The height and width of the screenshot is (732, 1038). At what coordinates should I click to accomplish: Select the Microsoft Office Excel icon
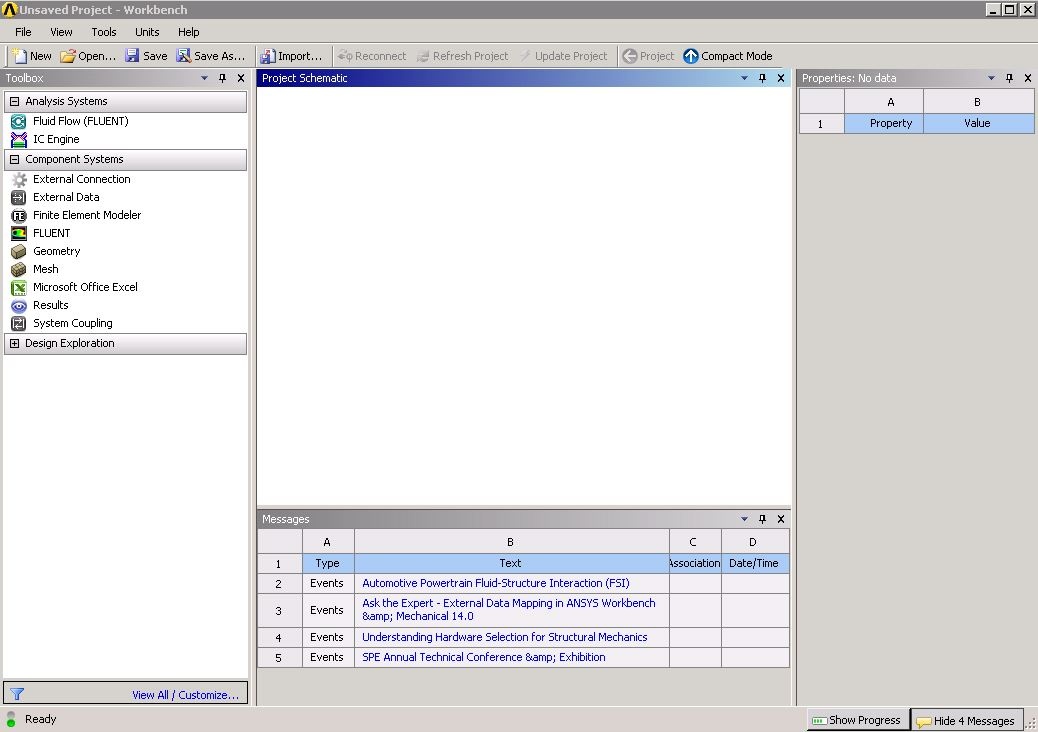click(x=19, y=287)
